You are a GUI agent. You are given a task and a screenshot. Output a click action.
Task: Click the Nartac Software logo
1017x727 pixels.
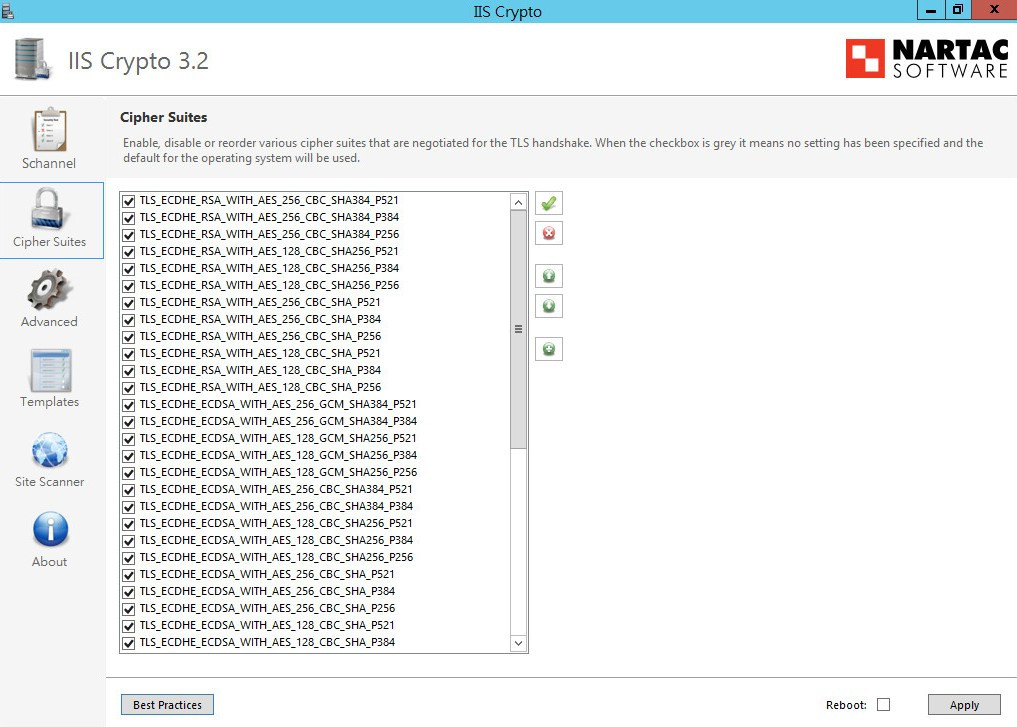click(927, 58)
